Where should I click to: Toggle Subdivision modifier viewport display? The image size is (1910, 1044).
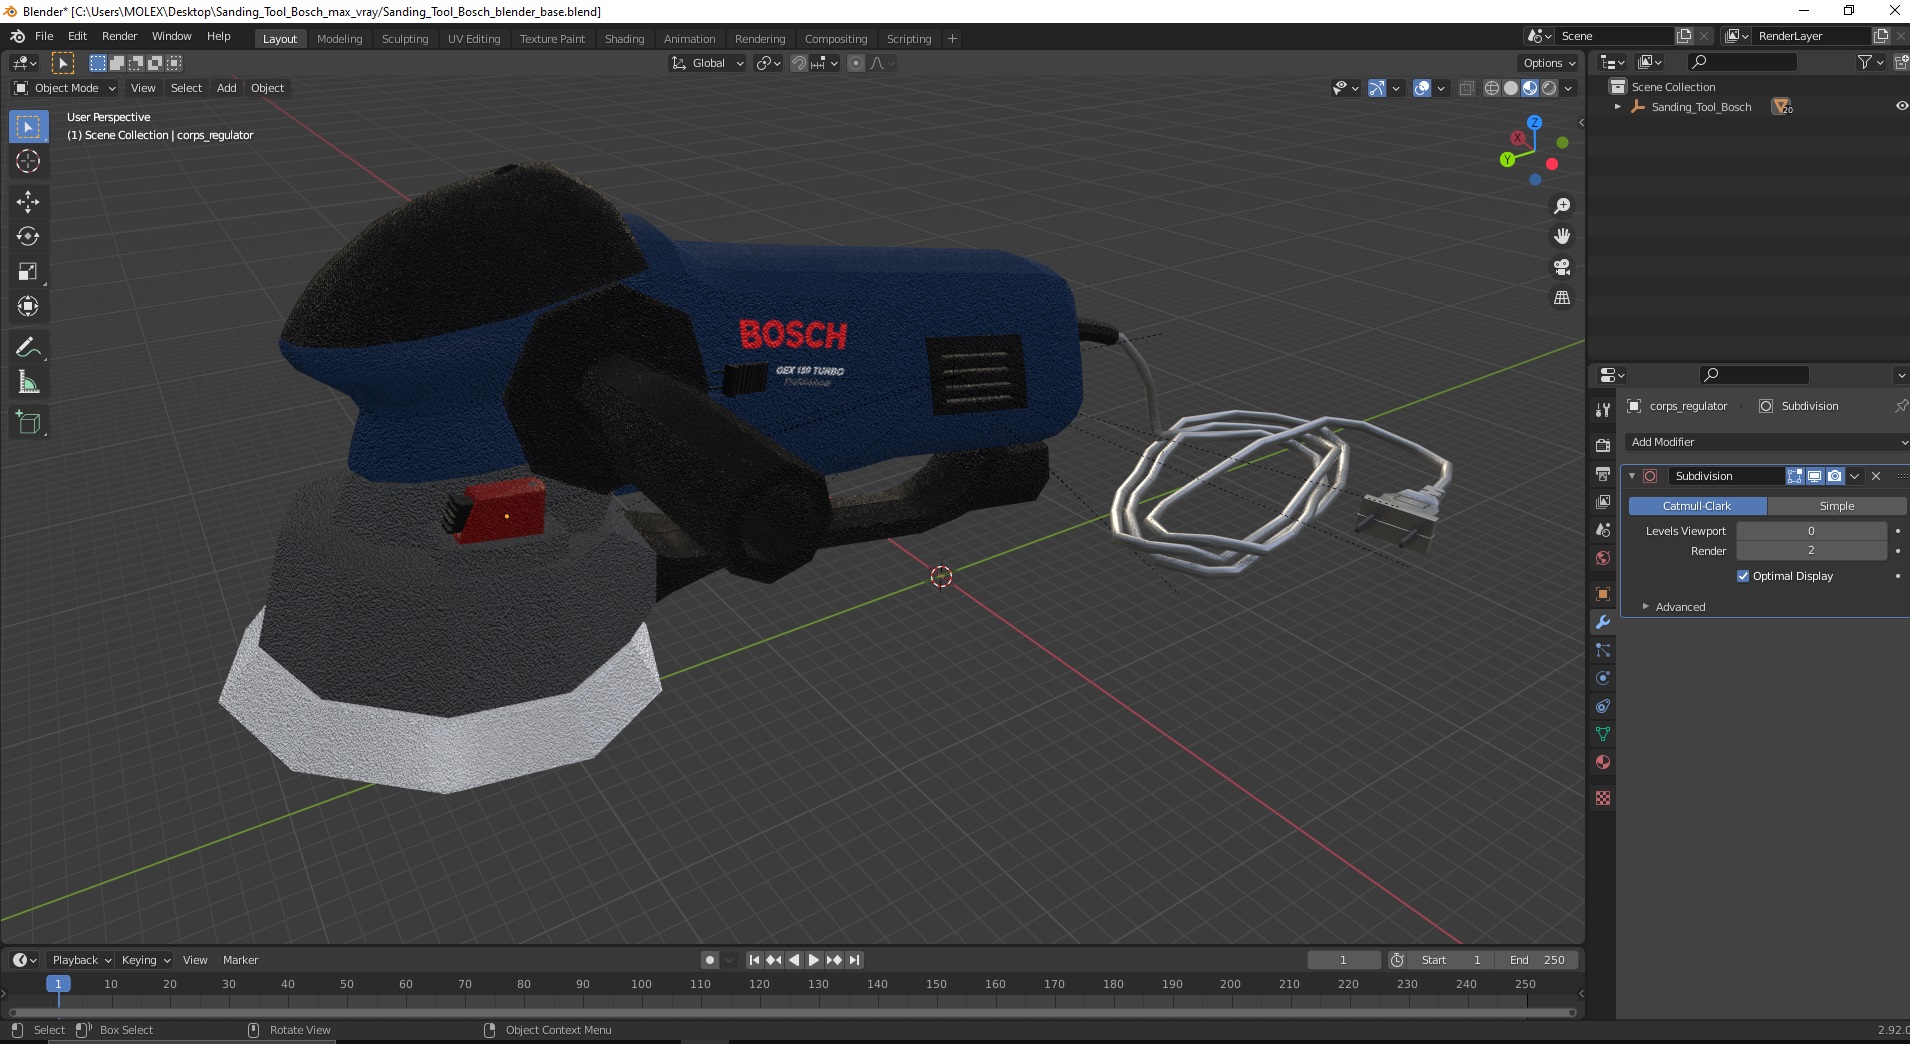point(1814,476)
